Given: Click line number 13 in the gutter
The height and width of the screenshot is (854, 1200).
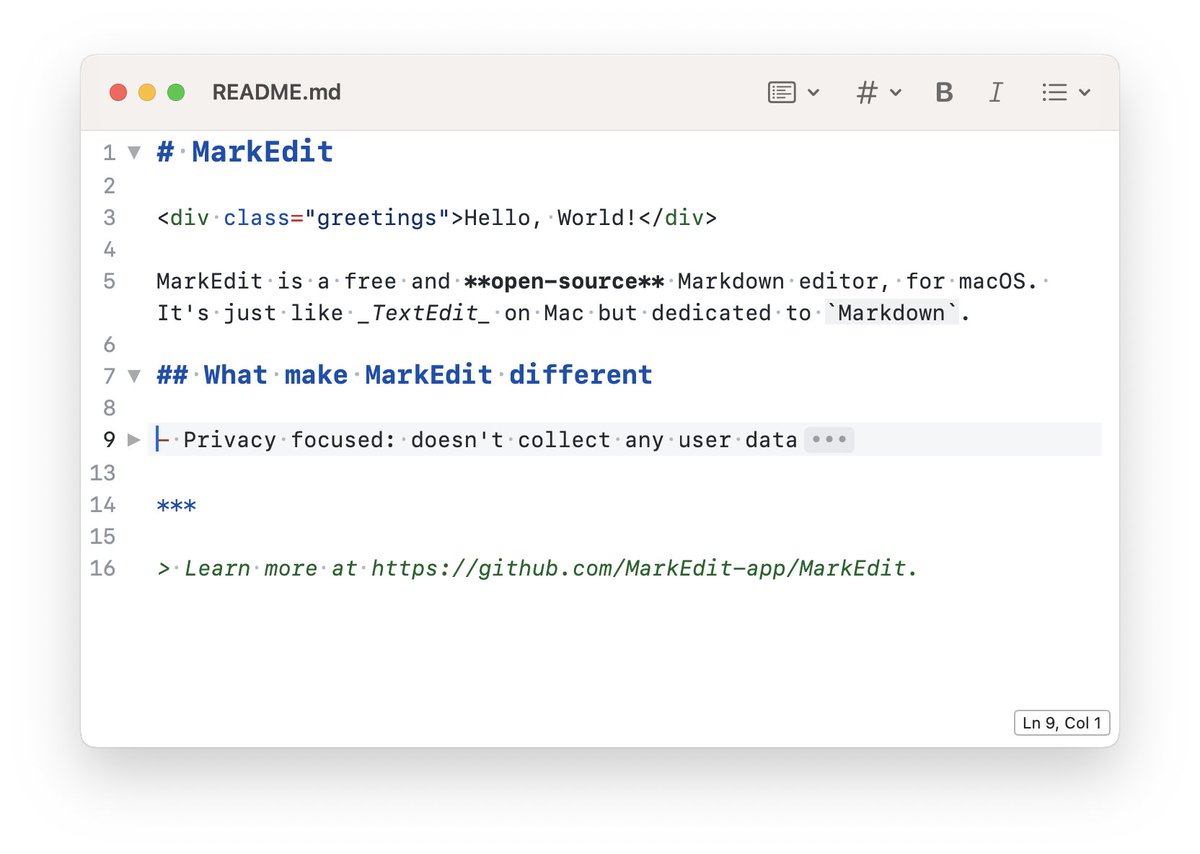Looking at the screenshot, I should 103,472.
